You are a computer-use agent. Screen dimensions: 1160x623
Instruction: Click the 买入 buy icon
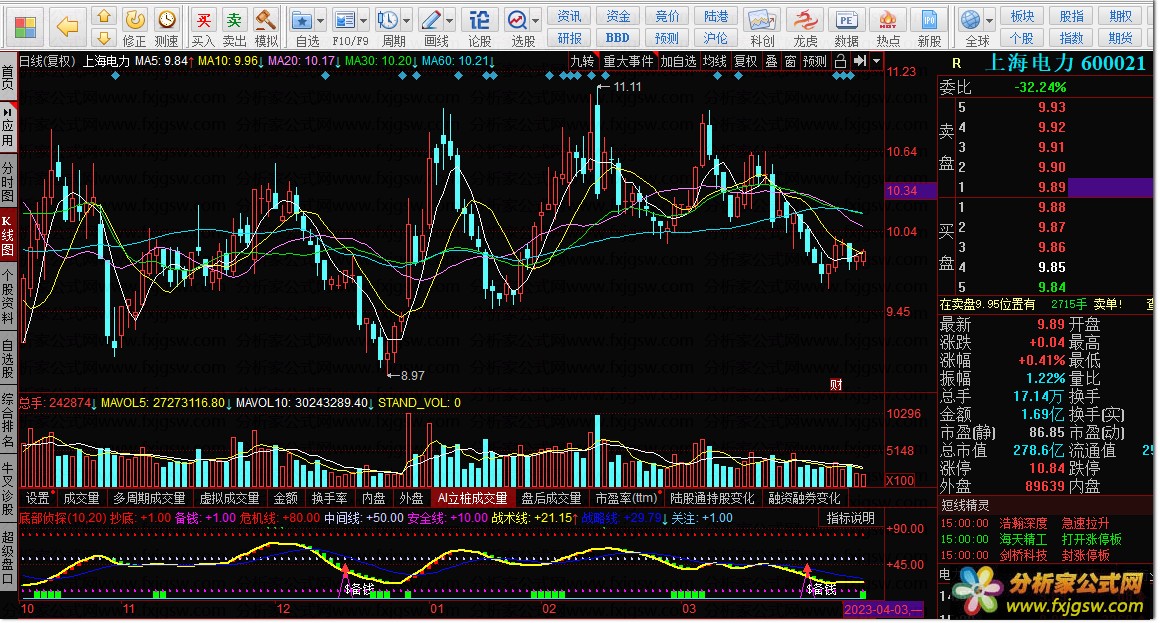pyautogui.click(x=203, y=20)
